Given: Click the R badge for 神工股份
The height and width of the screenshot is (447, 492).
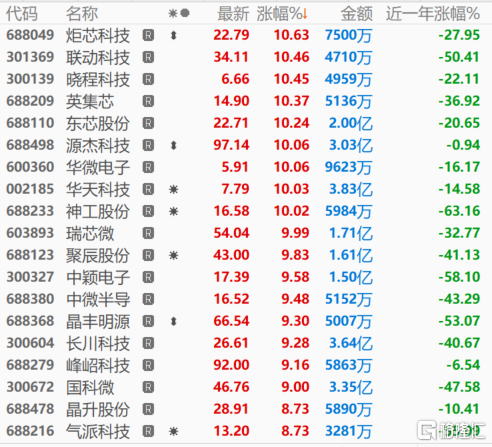Looking at the screenshot, I should 148,211.
